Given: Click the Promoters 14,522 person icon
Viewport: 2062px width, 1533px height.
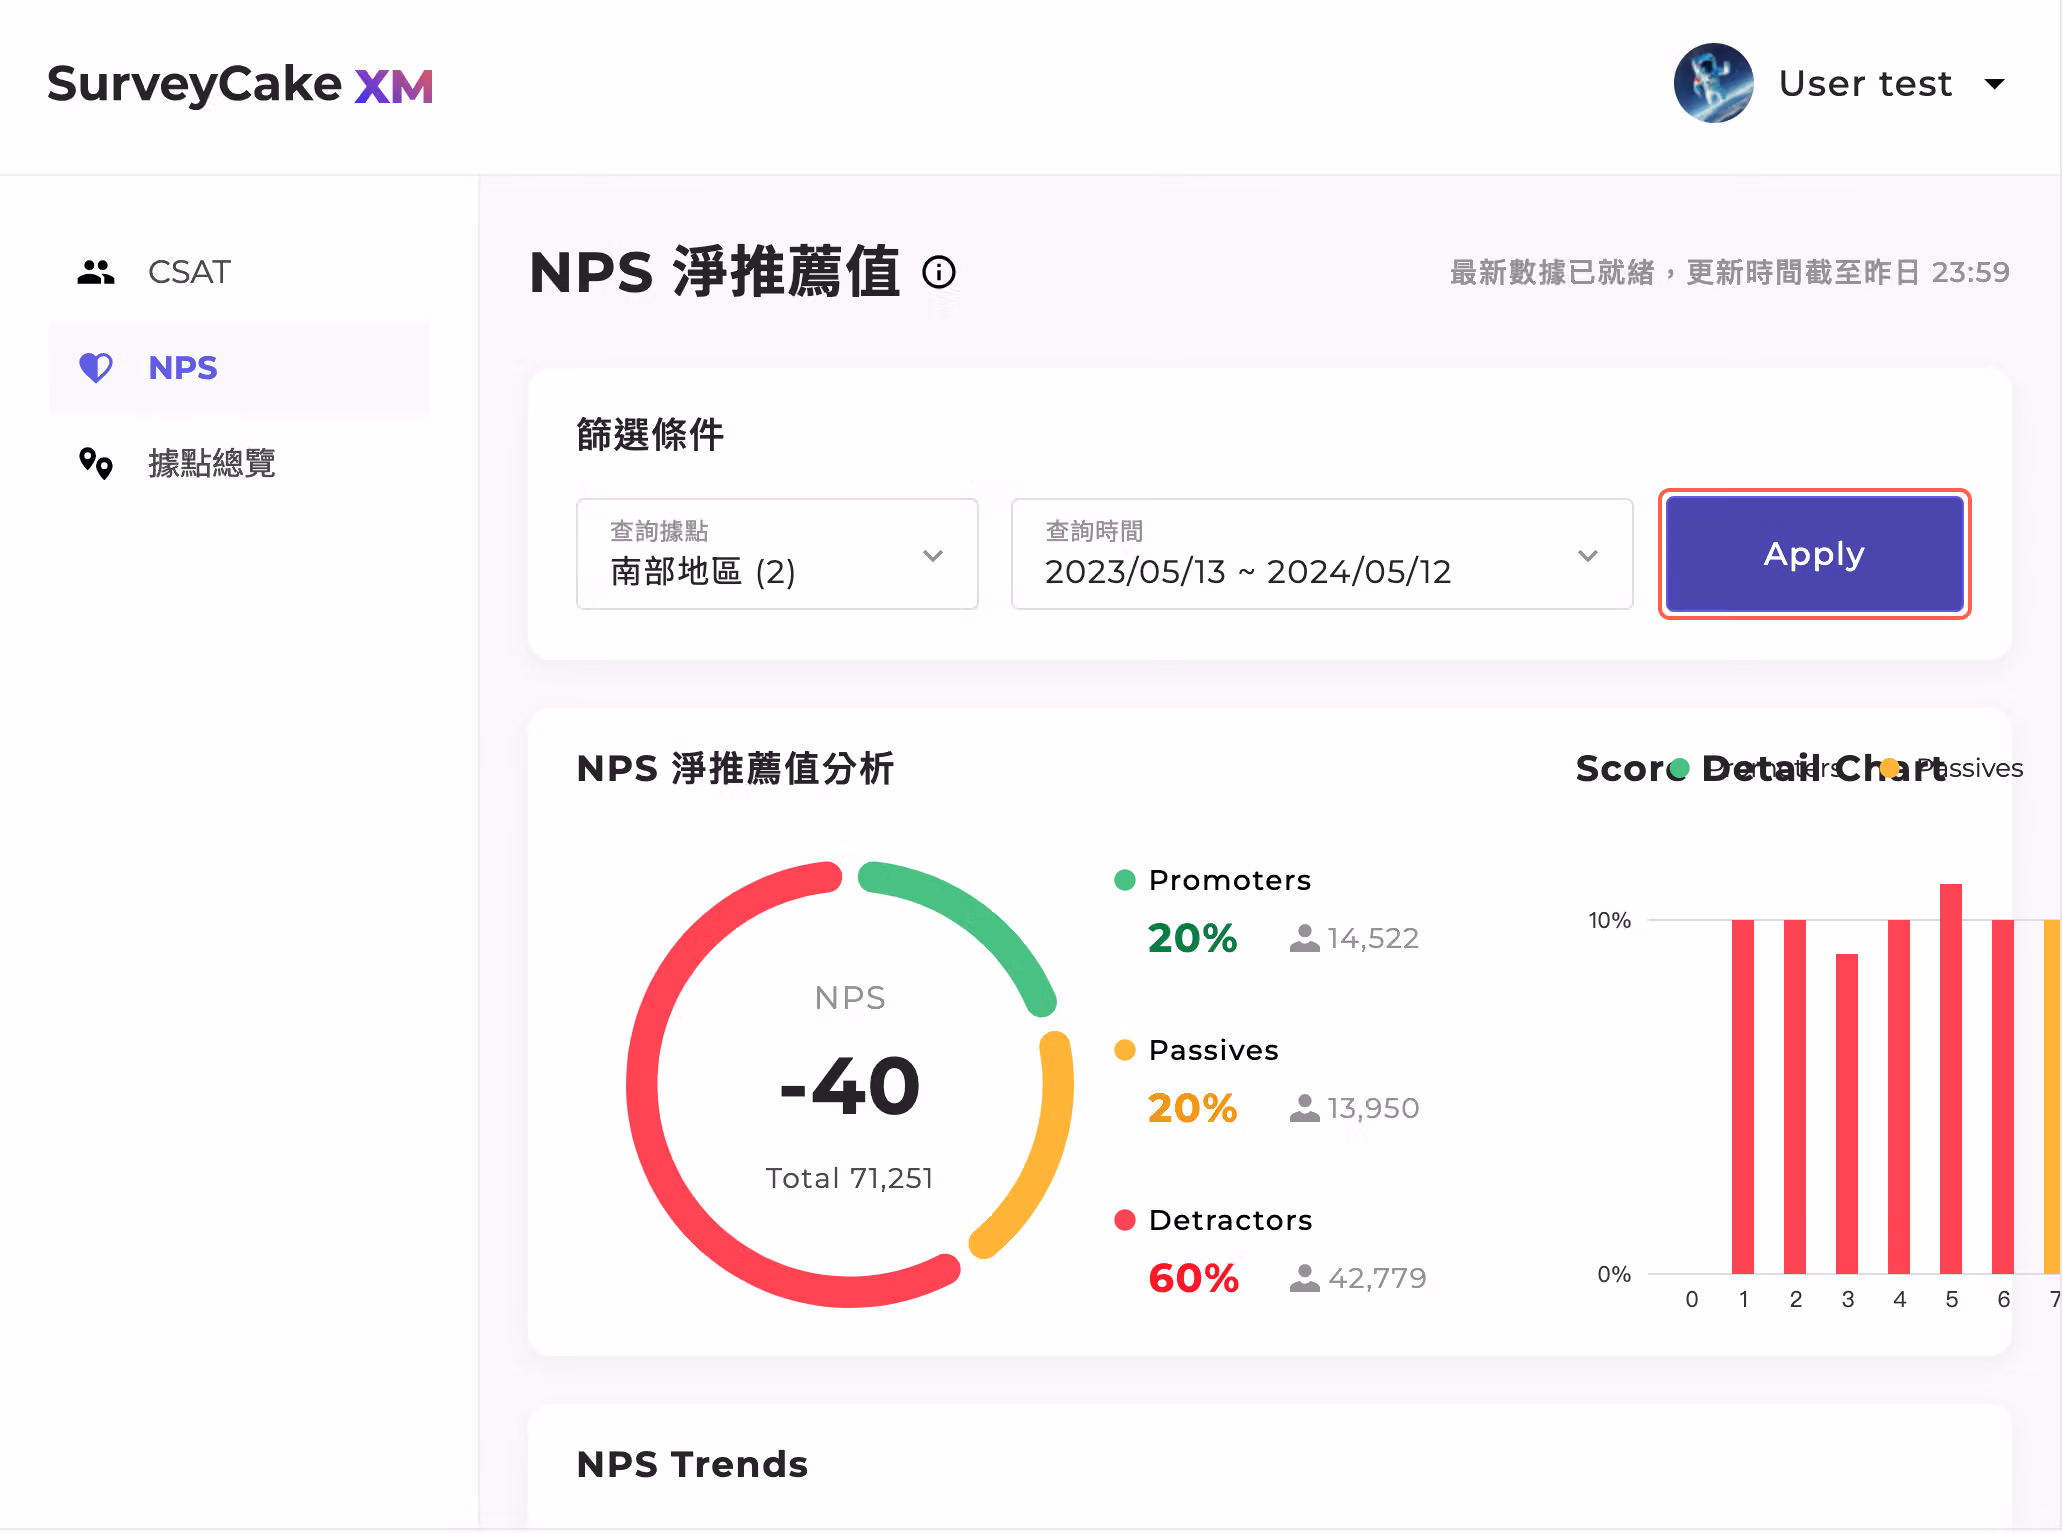Looking at the screenshot, I should [1304, 938].
